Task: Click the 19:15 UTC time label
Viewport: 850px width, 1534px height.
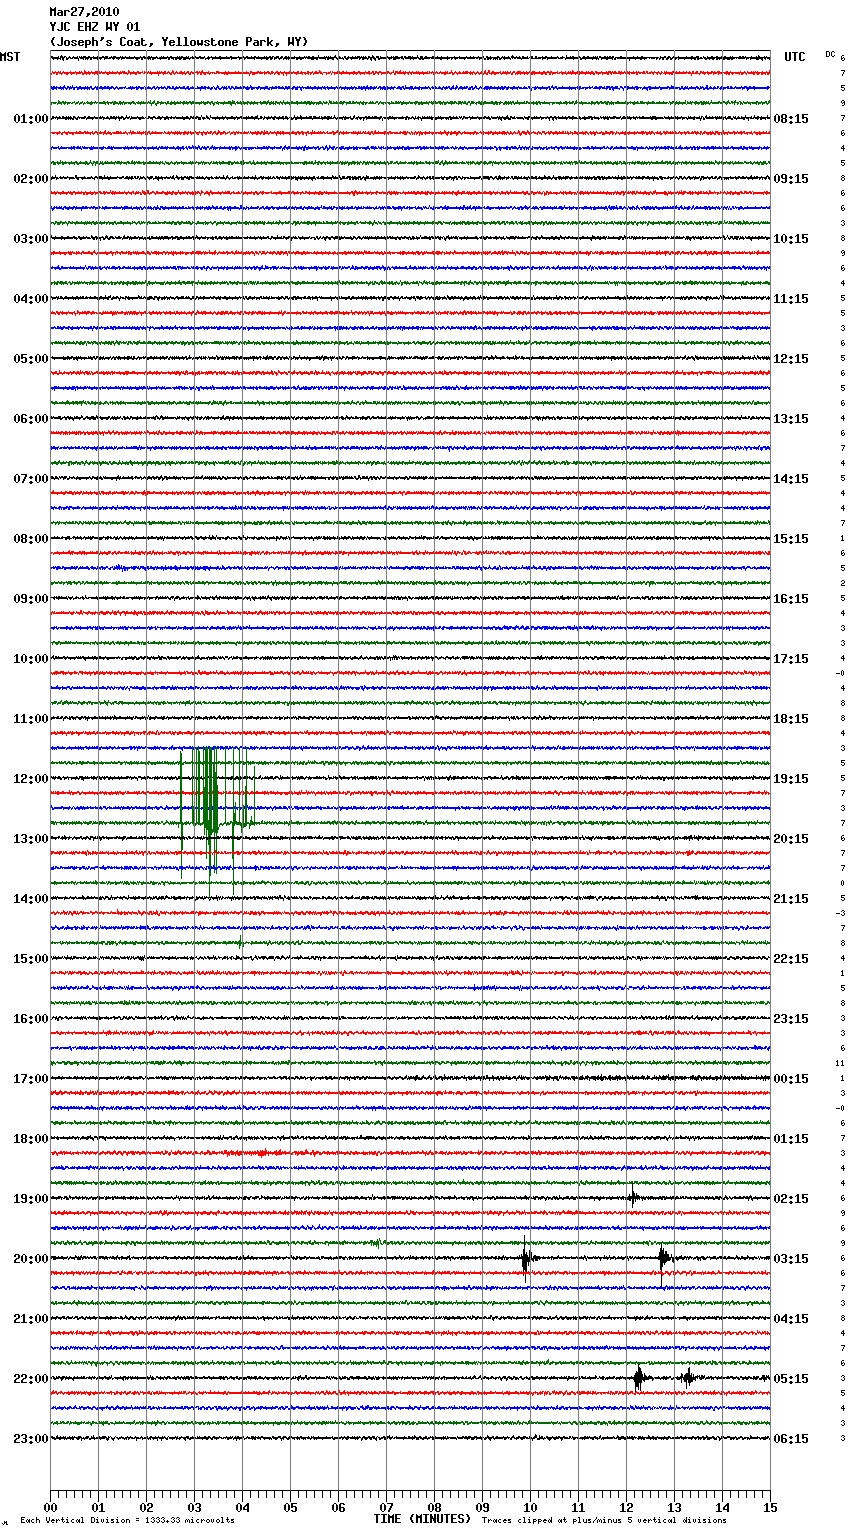Action: point(791,779)
